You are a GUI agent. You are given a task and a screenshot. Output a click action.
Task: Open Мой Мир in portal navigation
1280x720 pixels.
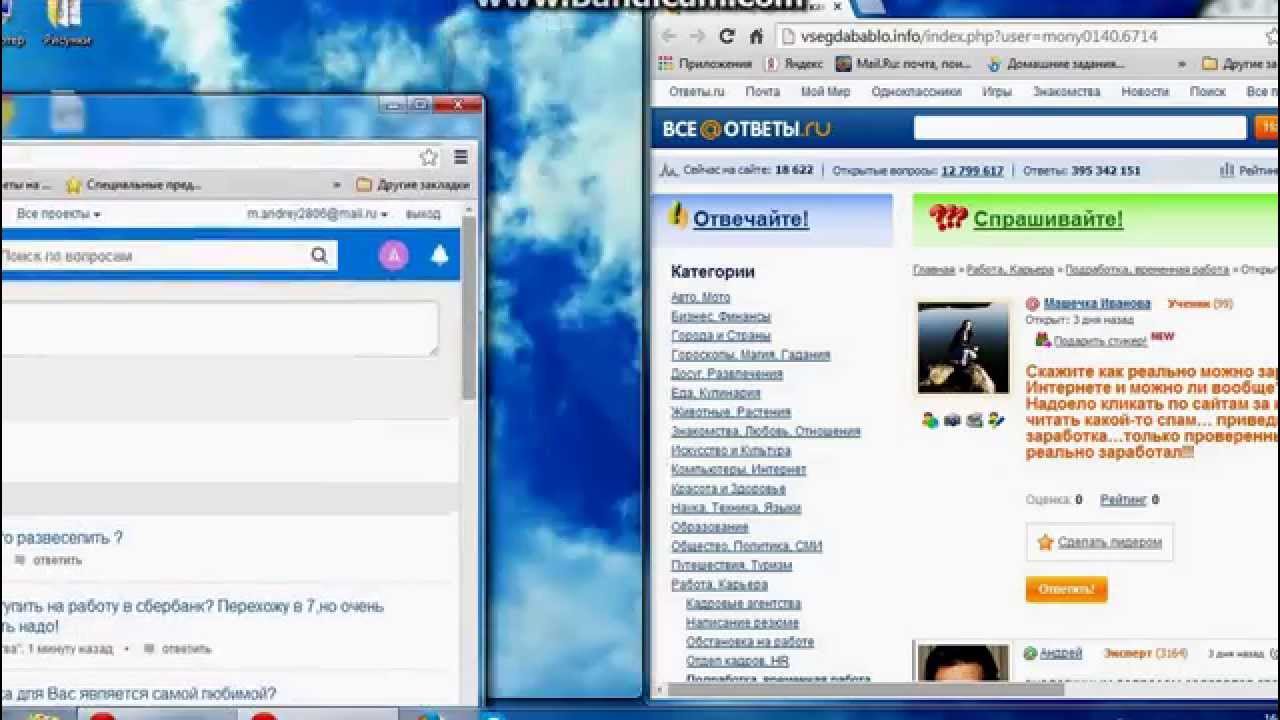click(x=825, y=91)
